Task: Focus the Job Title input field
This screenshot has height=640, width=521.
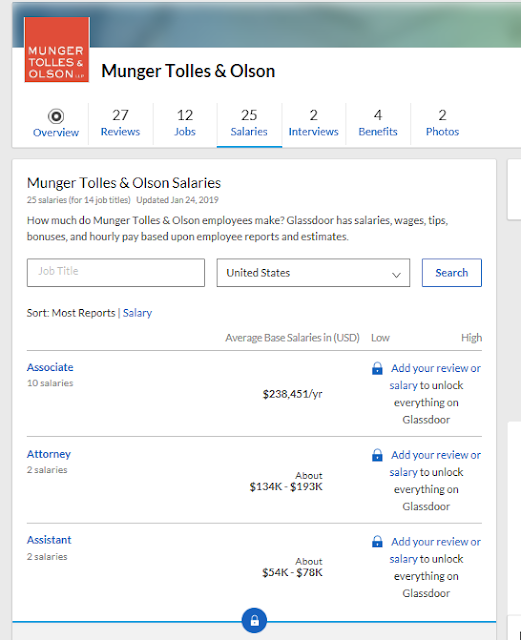Action: tap(116, 273)
